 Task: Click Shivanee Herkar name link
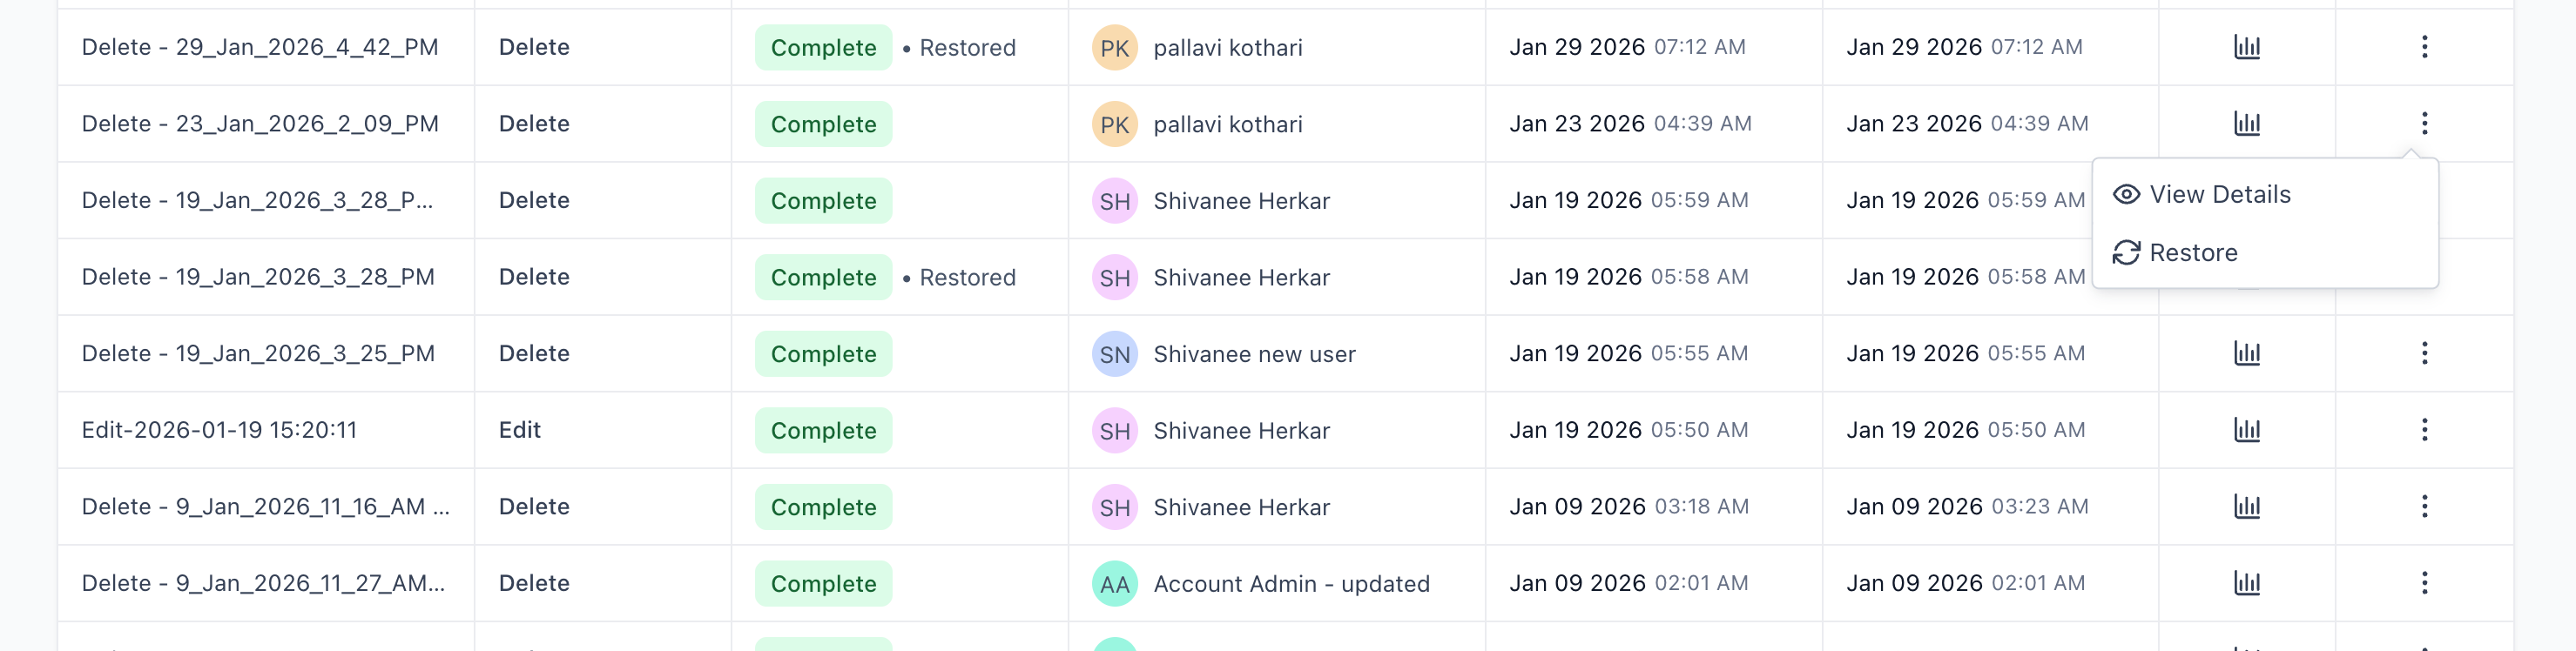pyautogui.click(x=1242, y=200)
